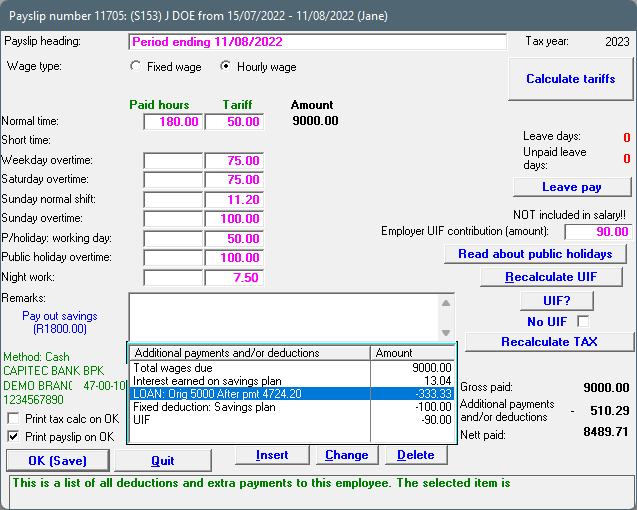
Task: Select the Fixed wage radio button
Action: coord(136,66)
